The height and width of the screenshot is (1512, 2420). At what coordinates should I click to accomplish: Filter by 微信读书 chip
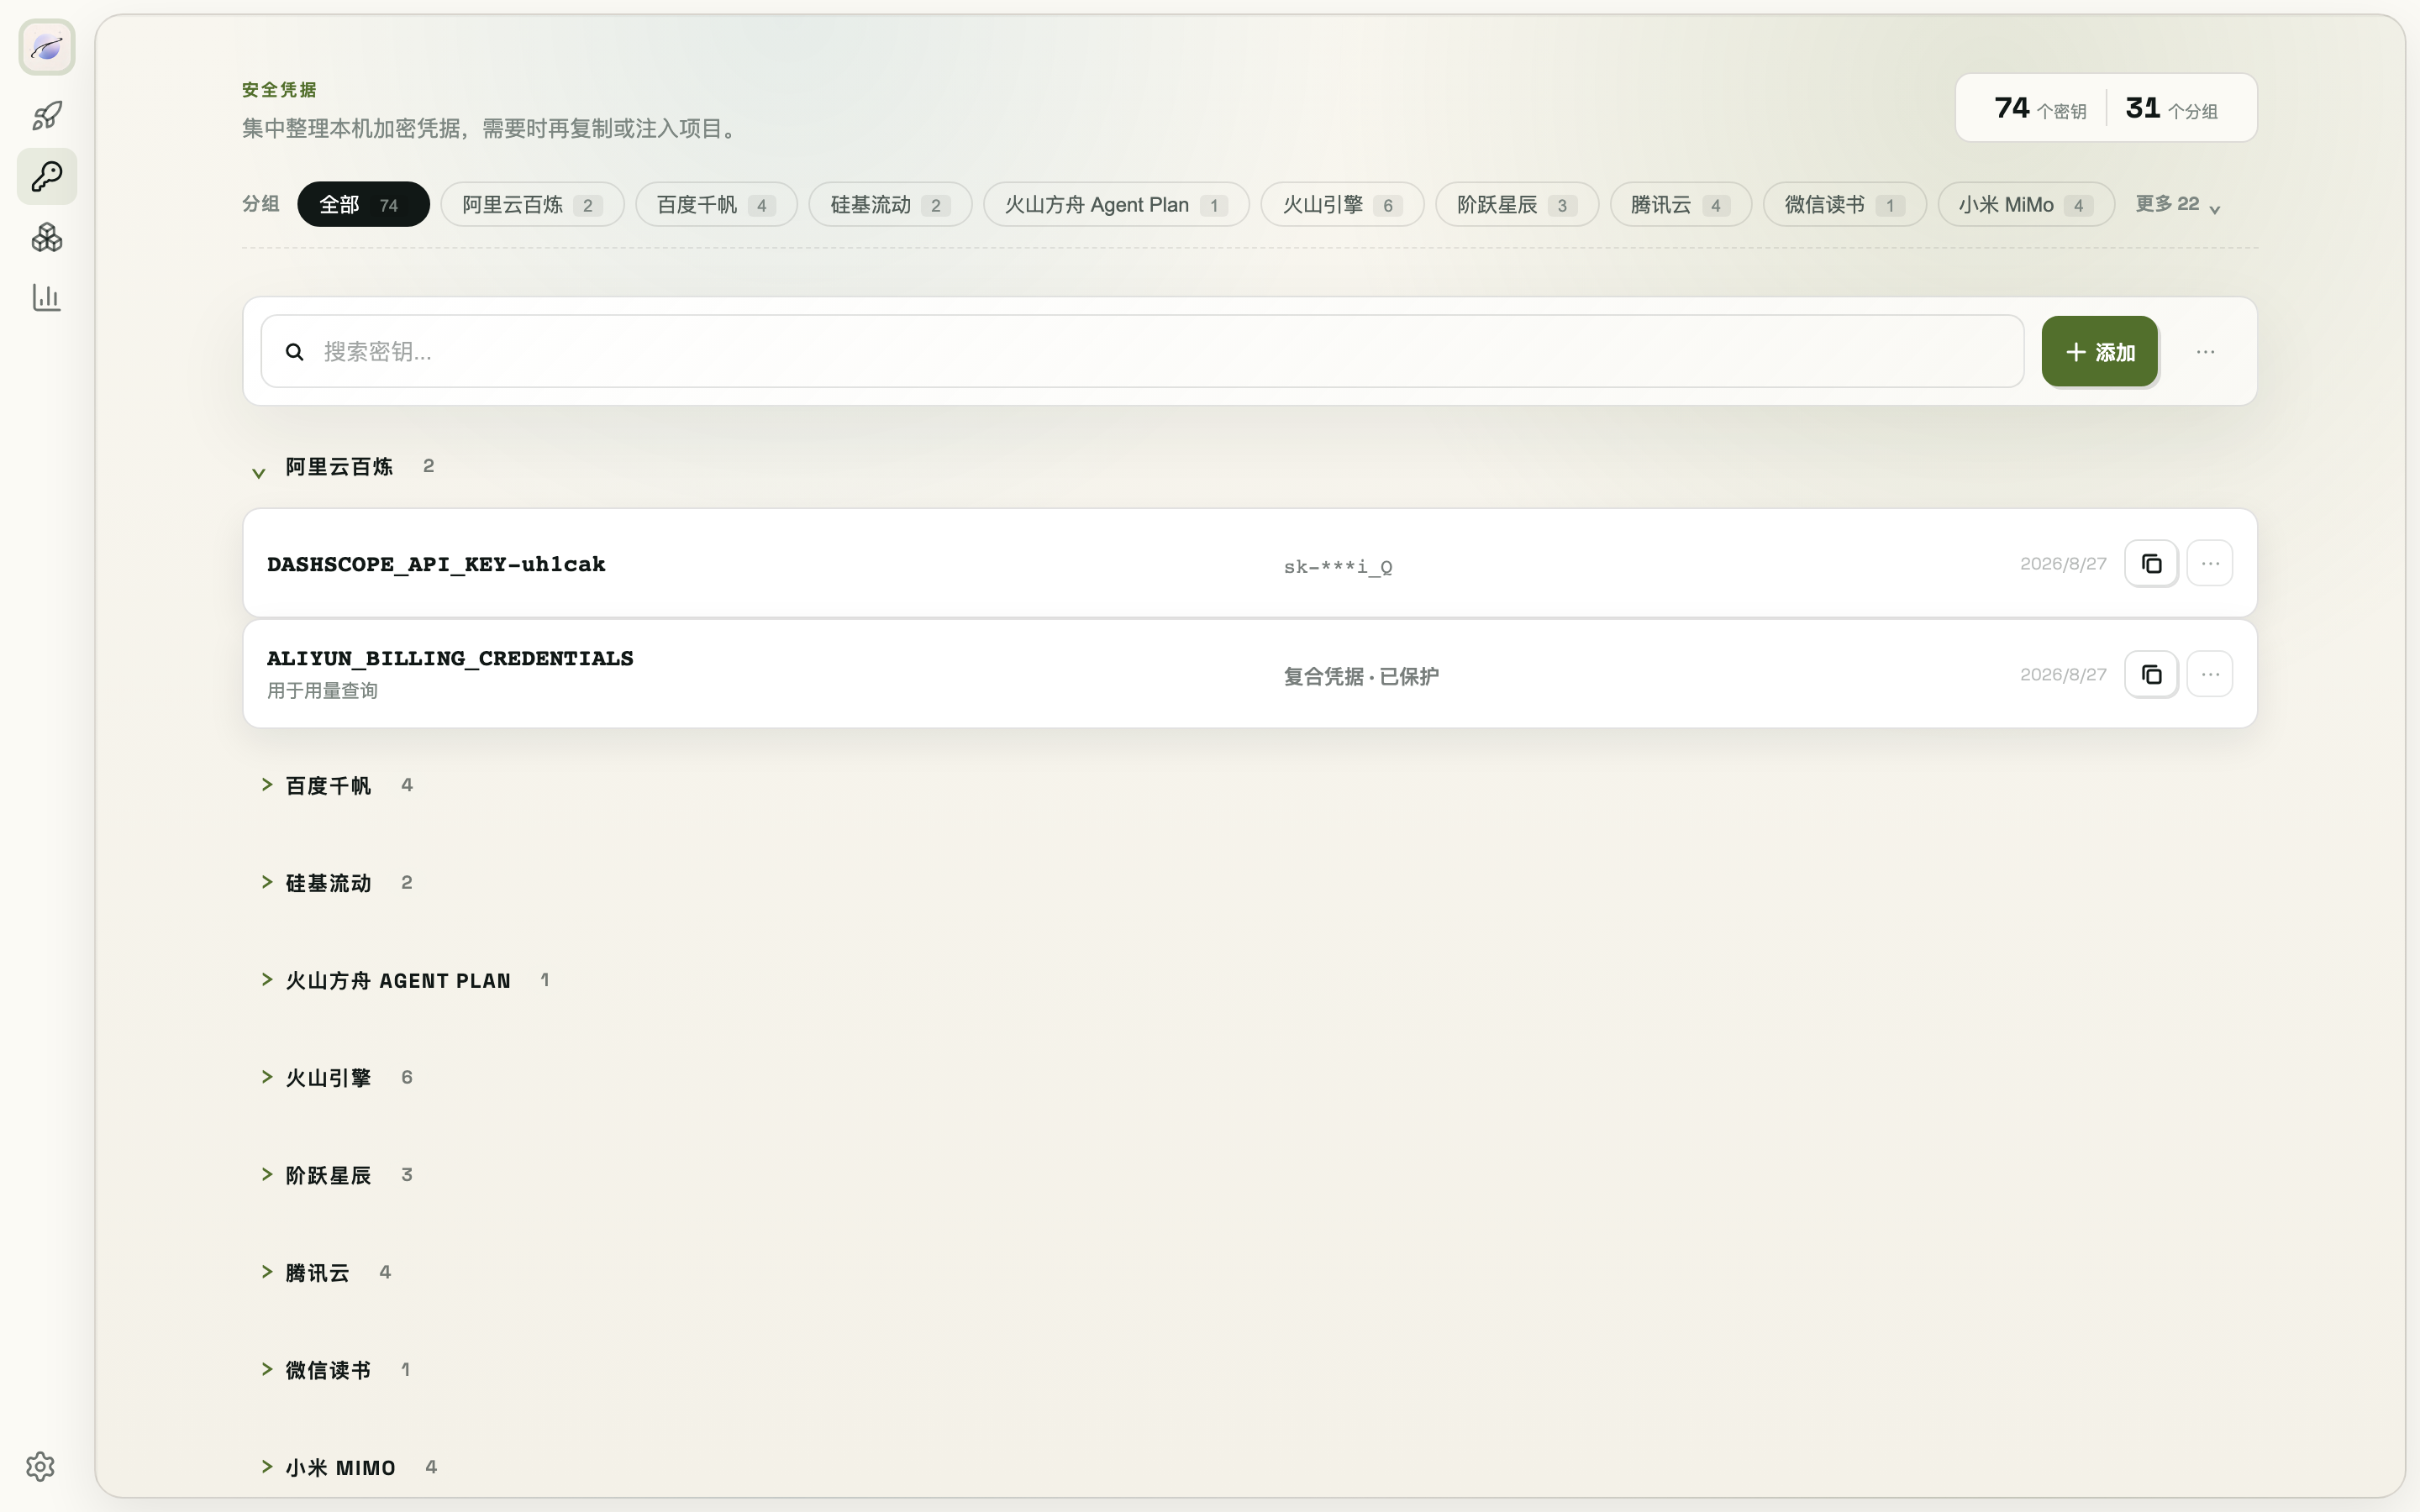[x=1844, y=205]
